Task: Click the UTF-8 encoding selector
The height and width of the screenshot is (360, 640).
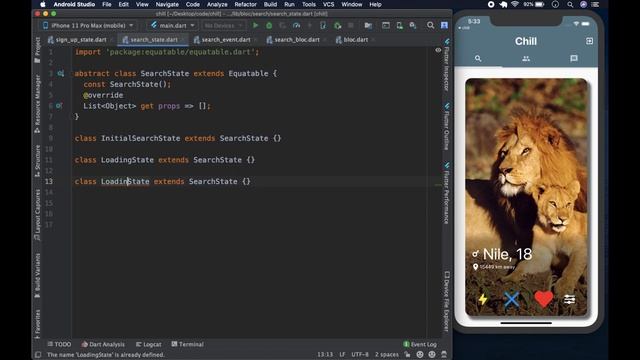Action: click(360, 354)
